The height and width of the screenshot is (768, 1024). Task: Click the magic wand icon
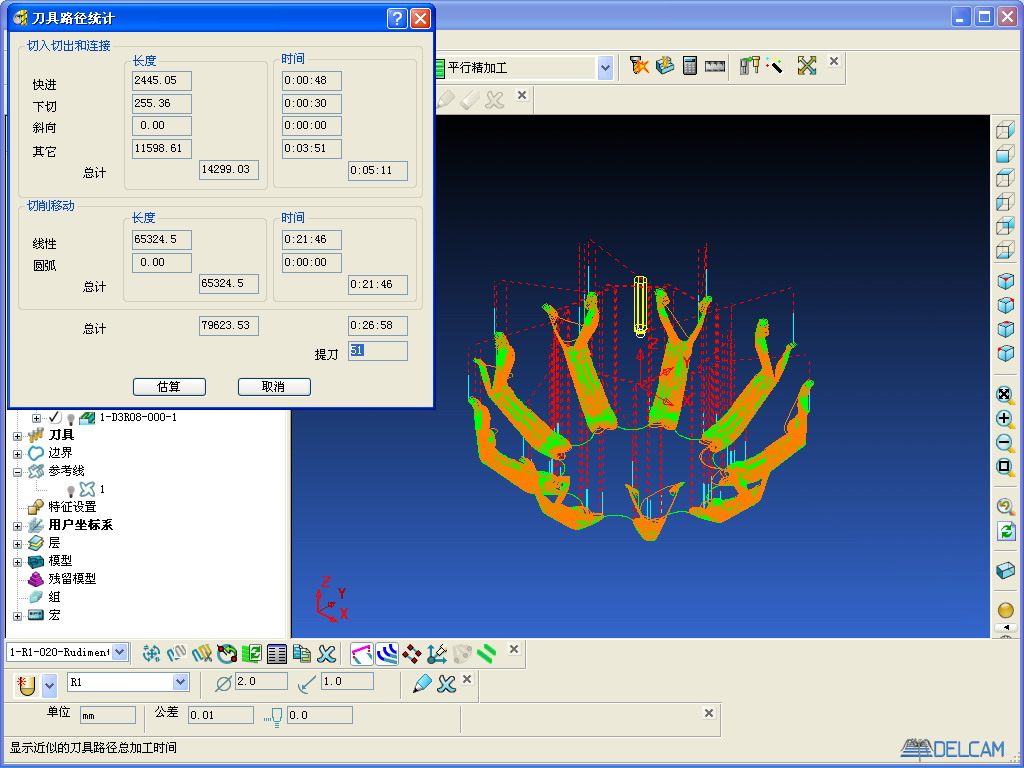pyautogui.click(x=775, y=65)
